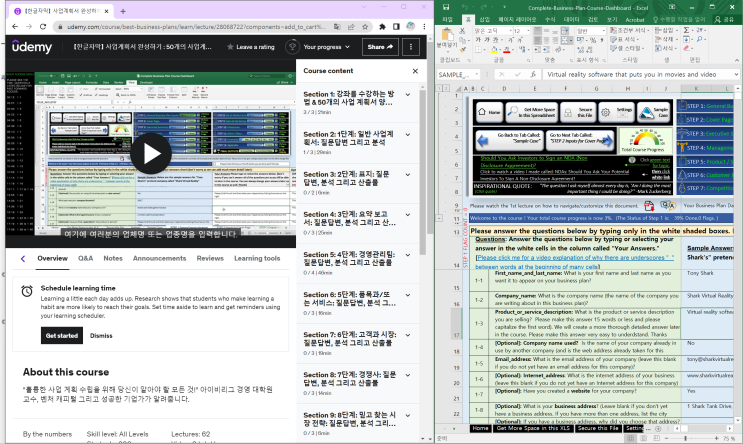
Task: Click the left arrow beside Overview tab
Action: click(23, 258)
